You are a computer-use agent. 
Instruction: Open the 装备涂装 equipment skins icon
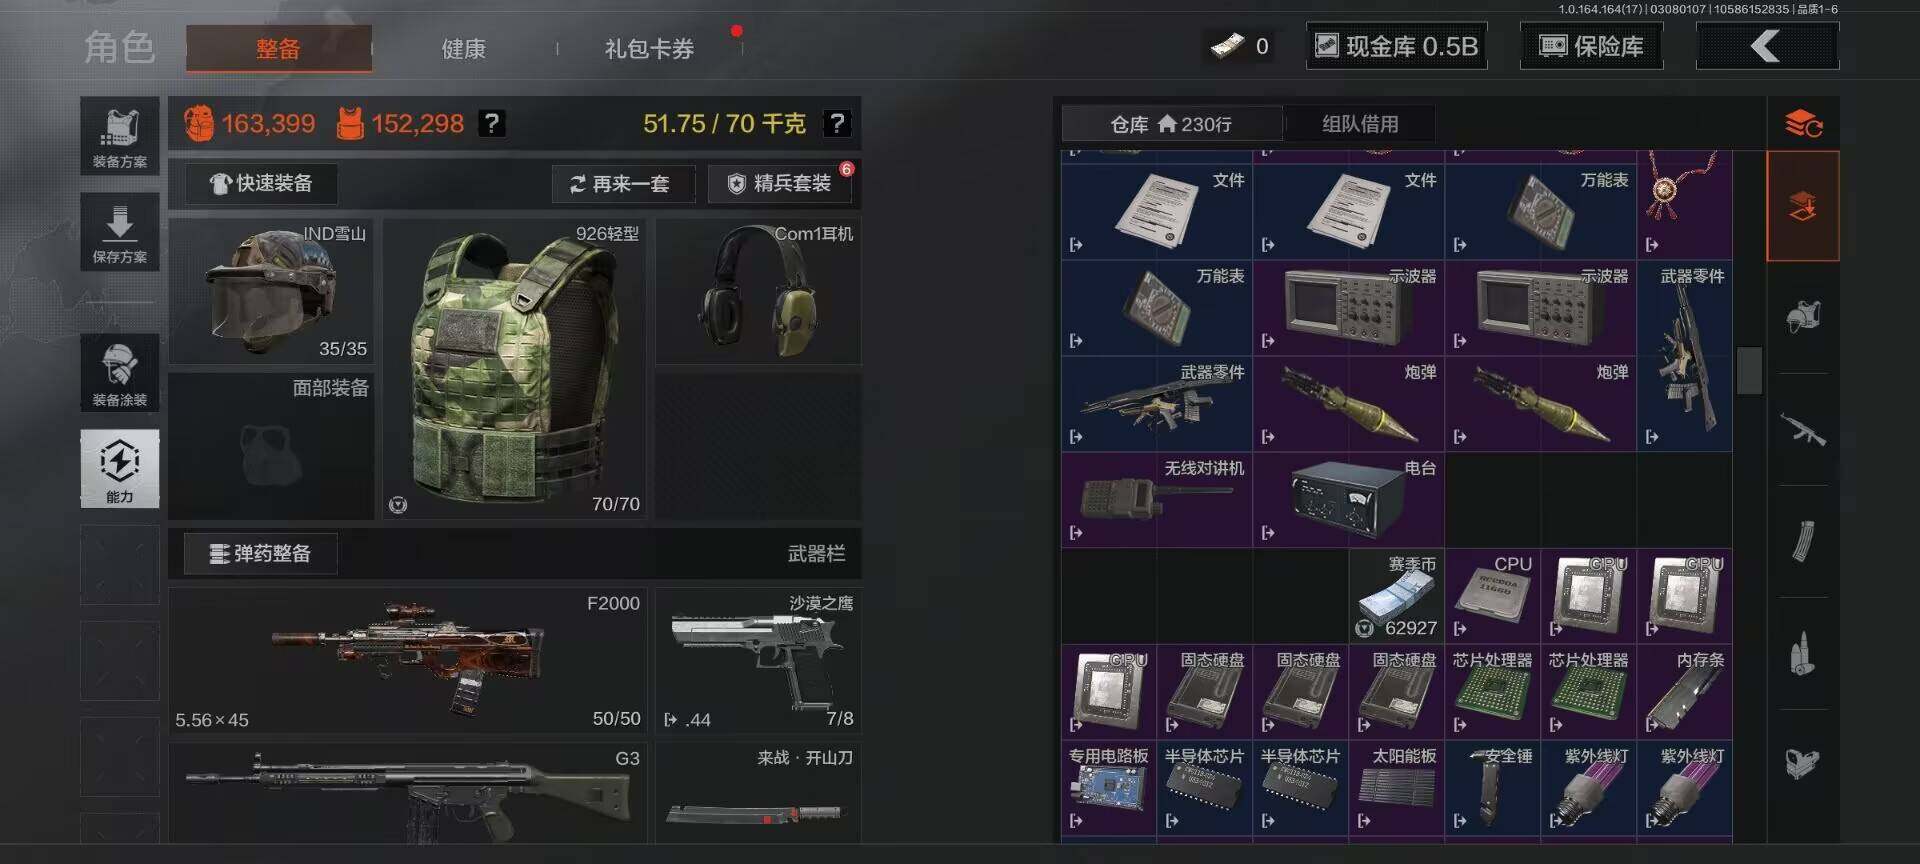(x=120, y=372)
